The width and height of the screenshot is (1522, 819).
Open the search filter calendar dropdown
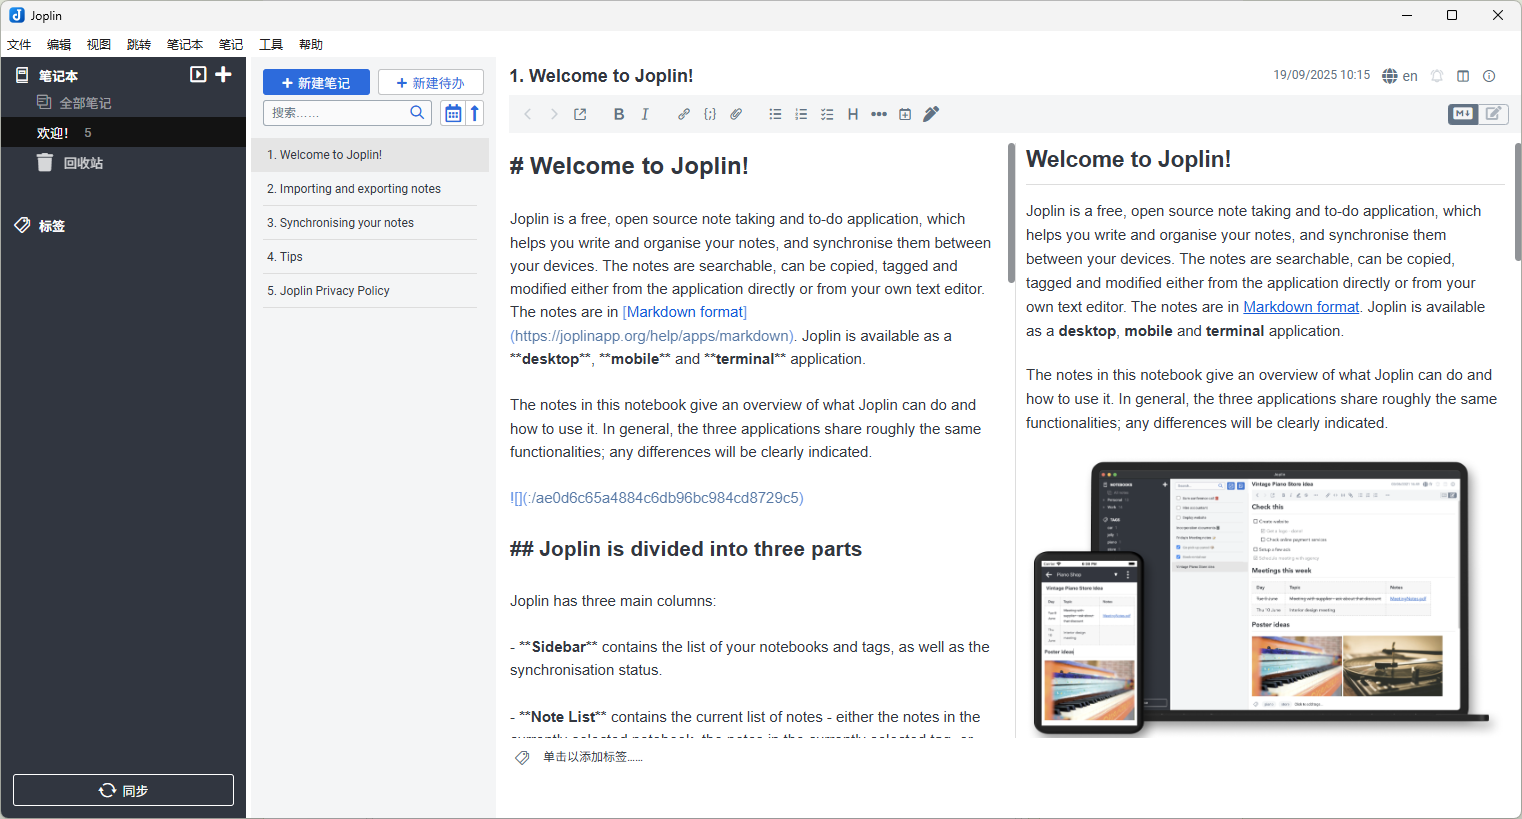click(452, 112)
